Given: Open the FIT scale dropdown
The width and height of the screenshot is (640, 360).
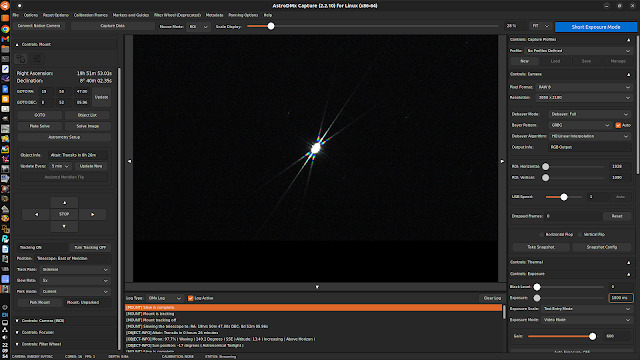Looking at the screenshot, I should [x=540, y=26].
